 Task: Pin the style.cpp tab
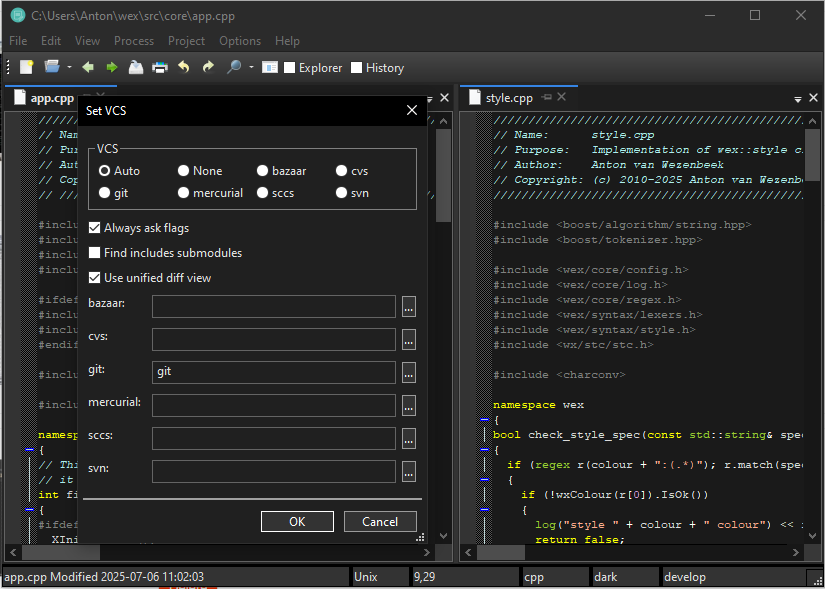click(x=546, y=97)
